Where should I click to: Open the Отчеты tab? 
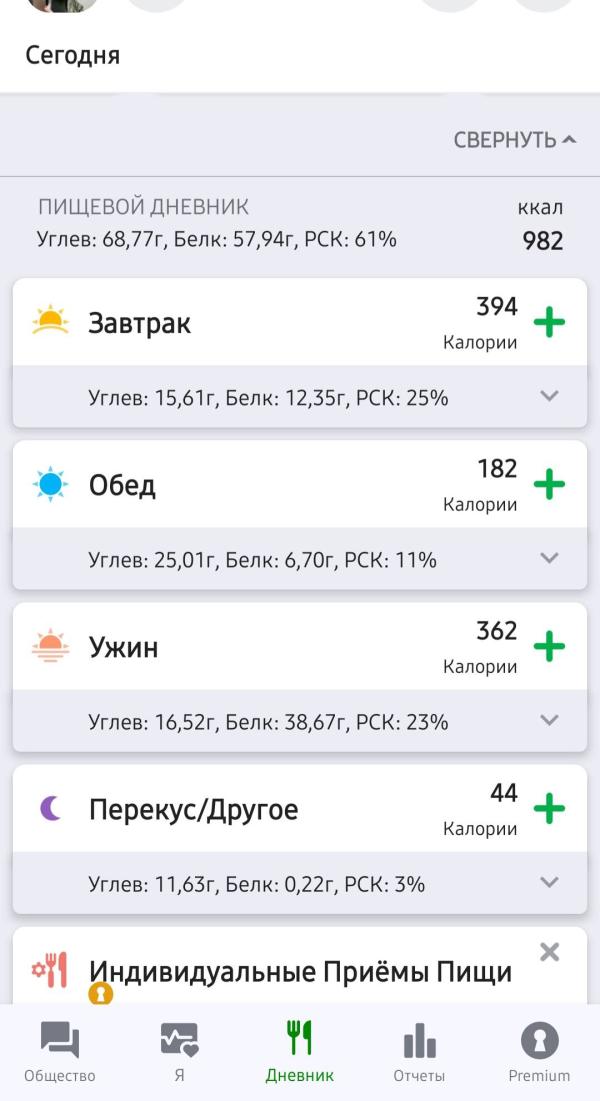pyautogui.click(x=419, y=1052)
